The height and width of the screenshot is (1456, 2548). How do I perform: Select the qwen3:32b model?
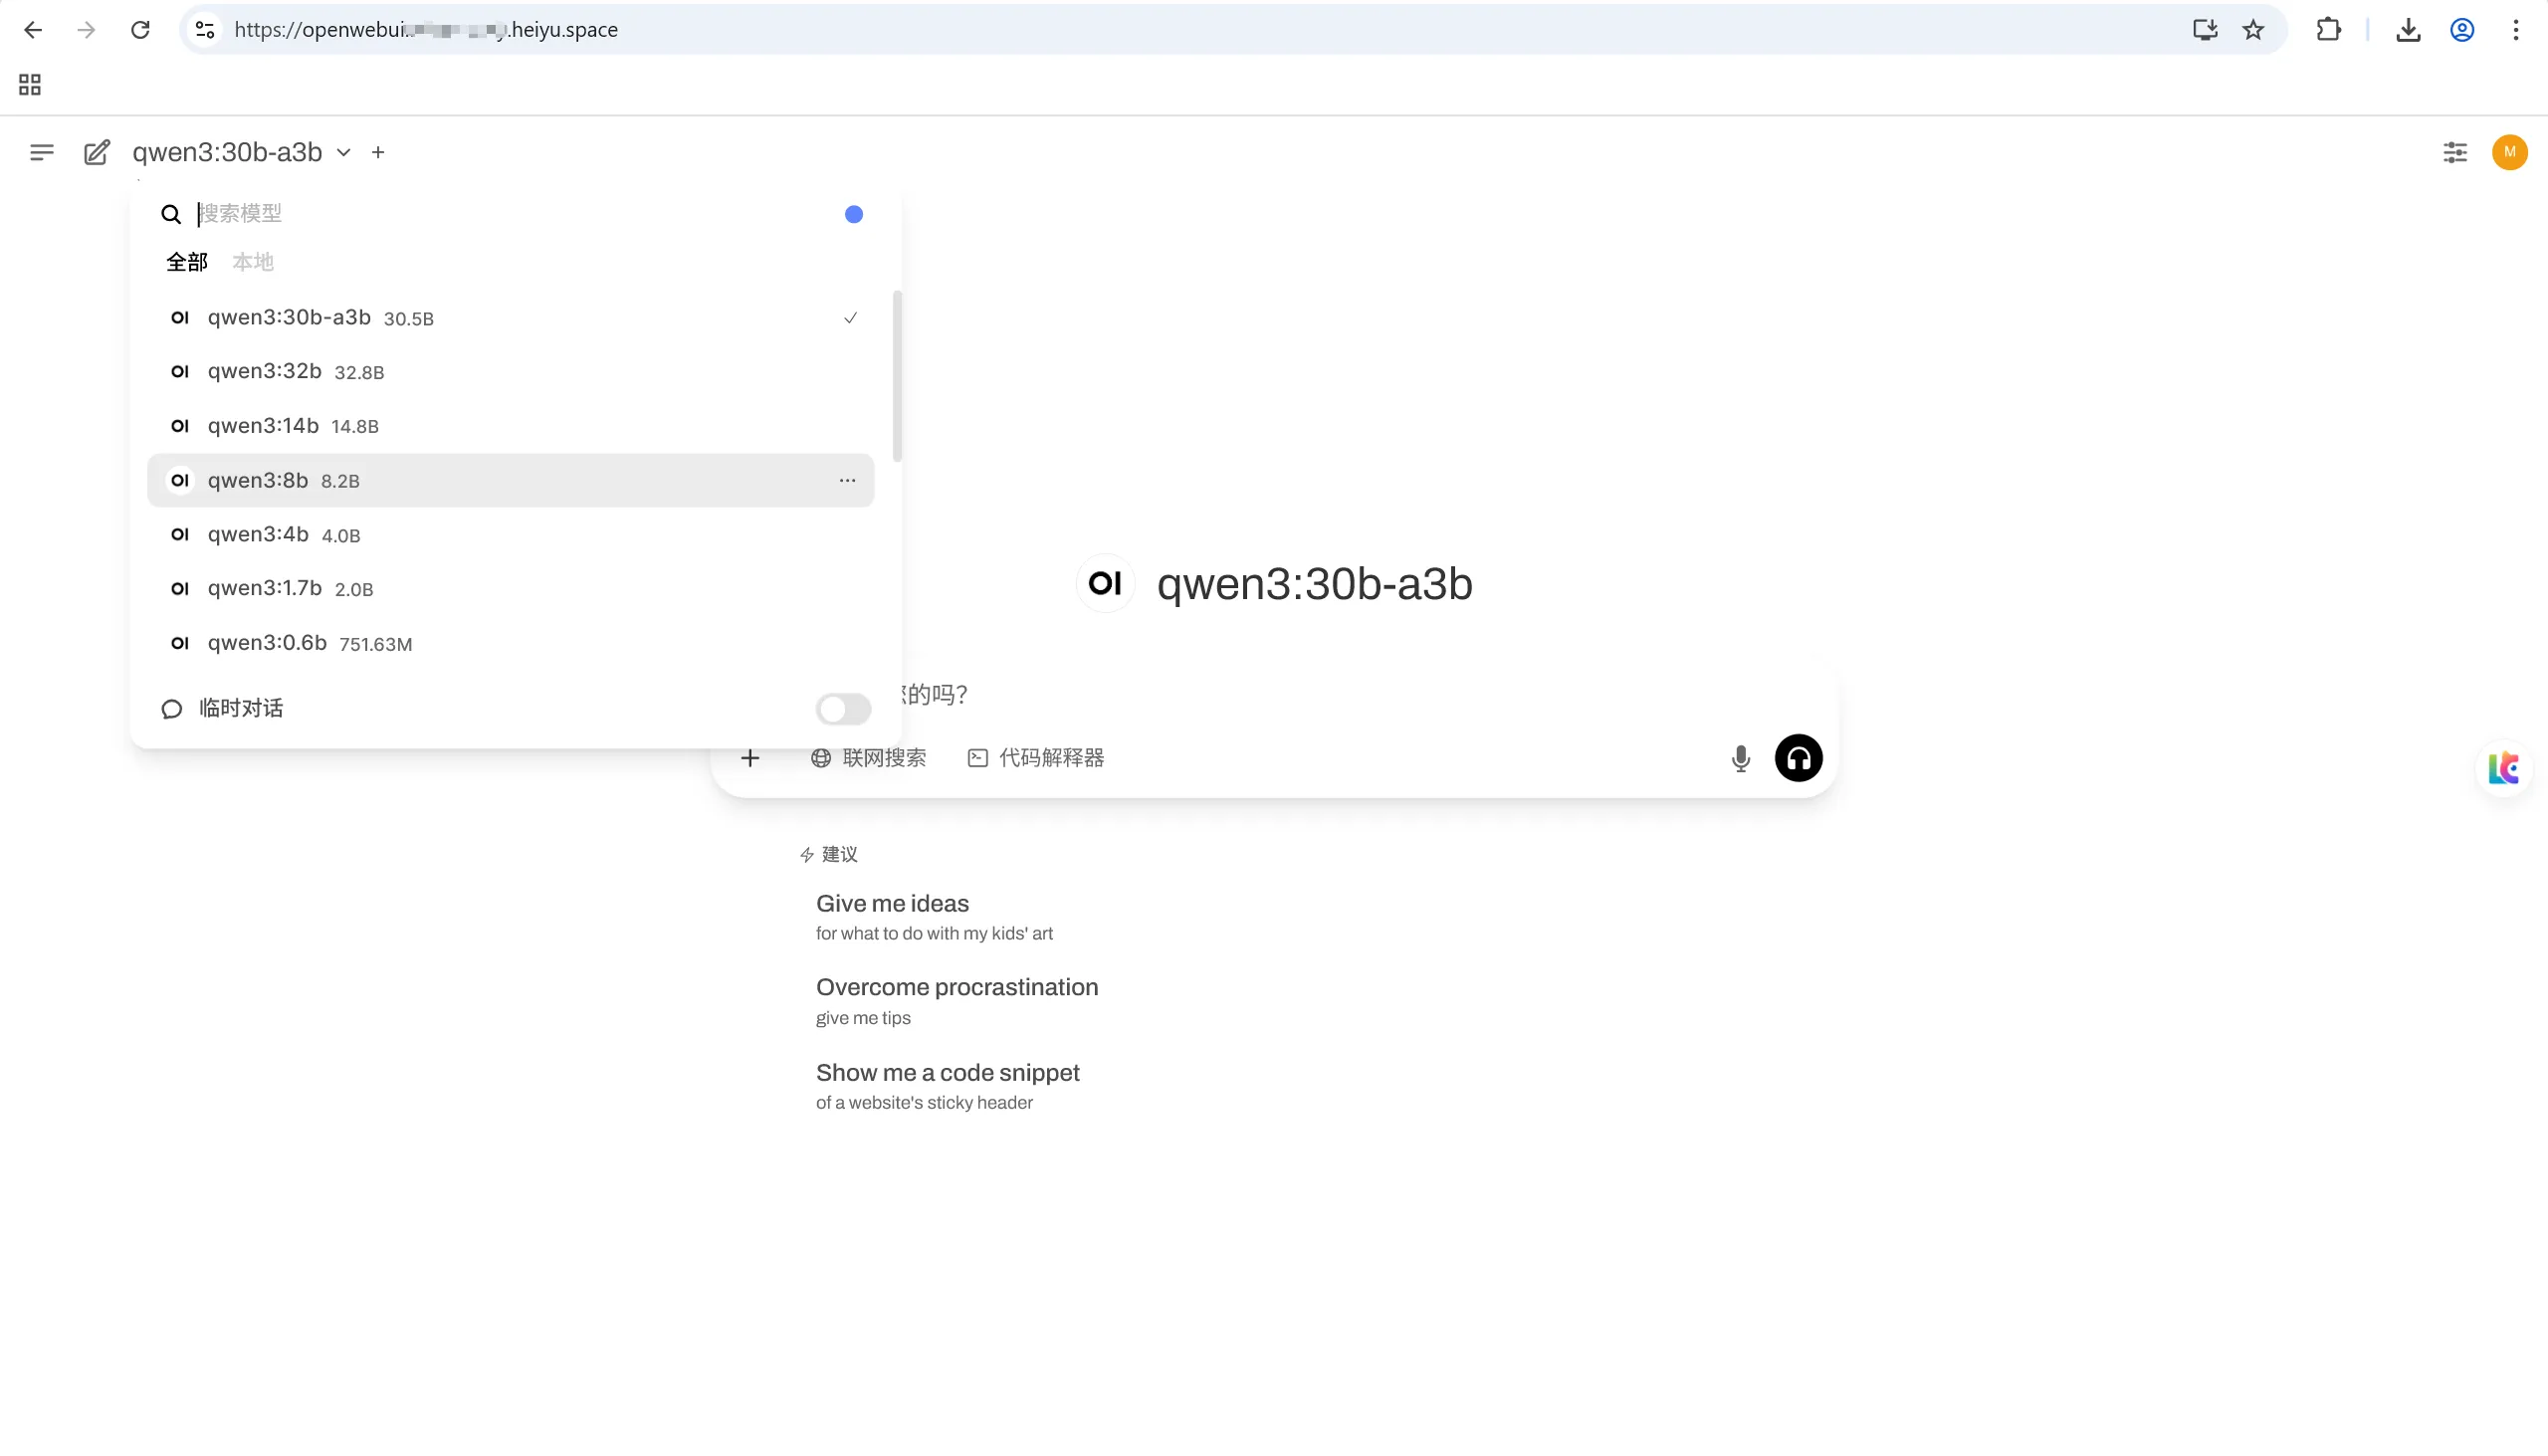(x=510, y=371)
